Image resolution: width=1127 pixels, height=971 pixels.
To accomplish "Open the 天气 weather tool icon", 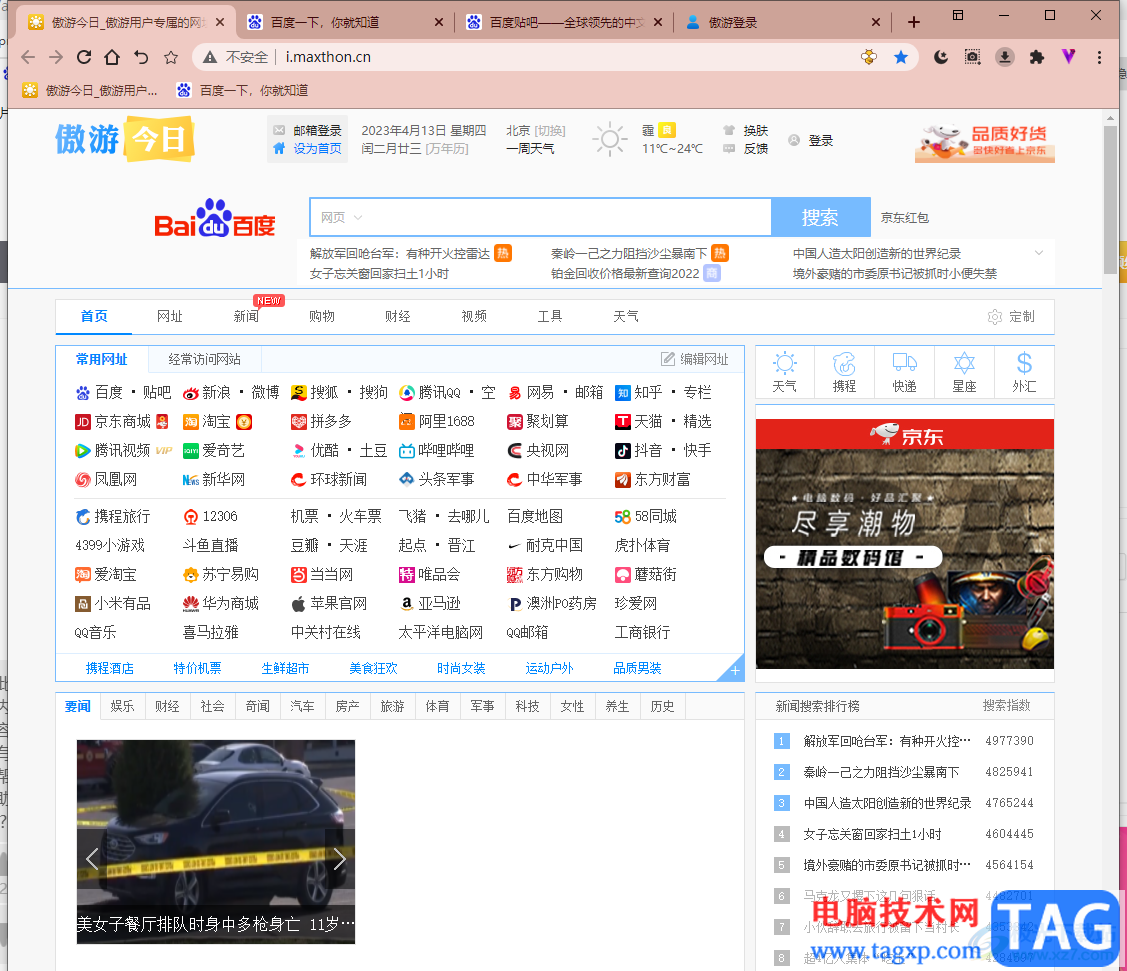I will pos(784,372).
